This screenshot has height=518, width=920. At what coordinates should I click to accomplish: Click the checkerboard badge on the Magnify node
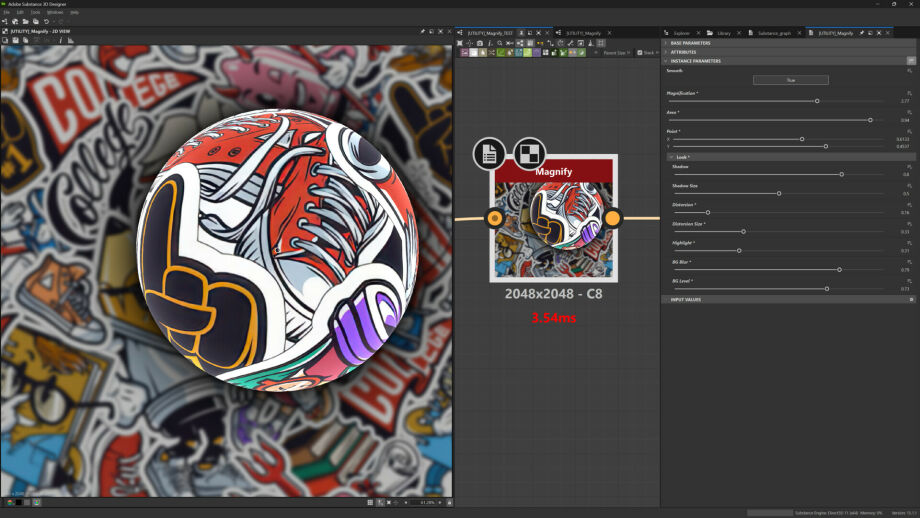[530, 154]
